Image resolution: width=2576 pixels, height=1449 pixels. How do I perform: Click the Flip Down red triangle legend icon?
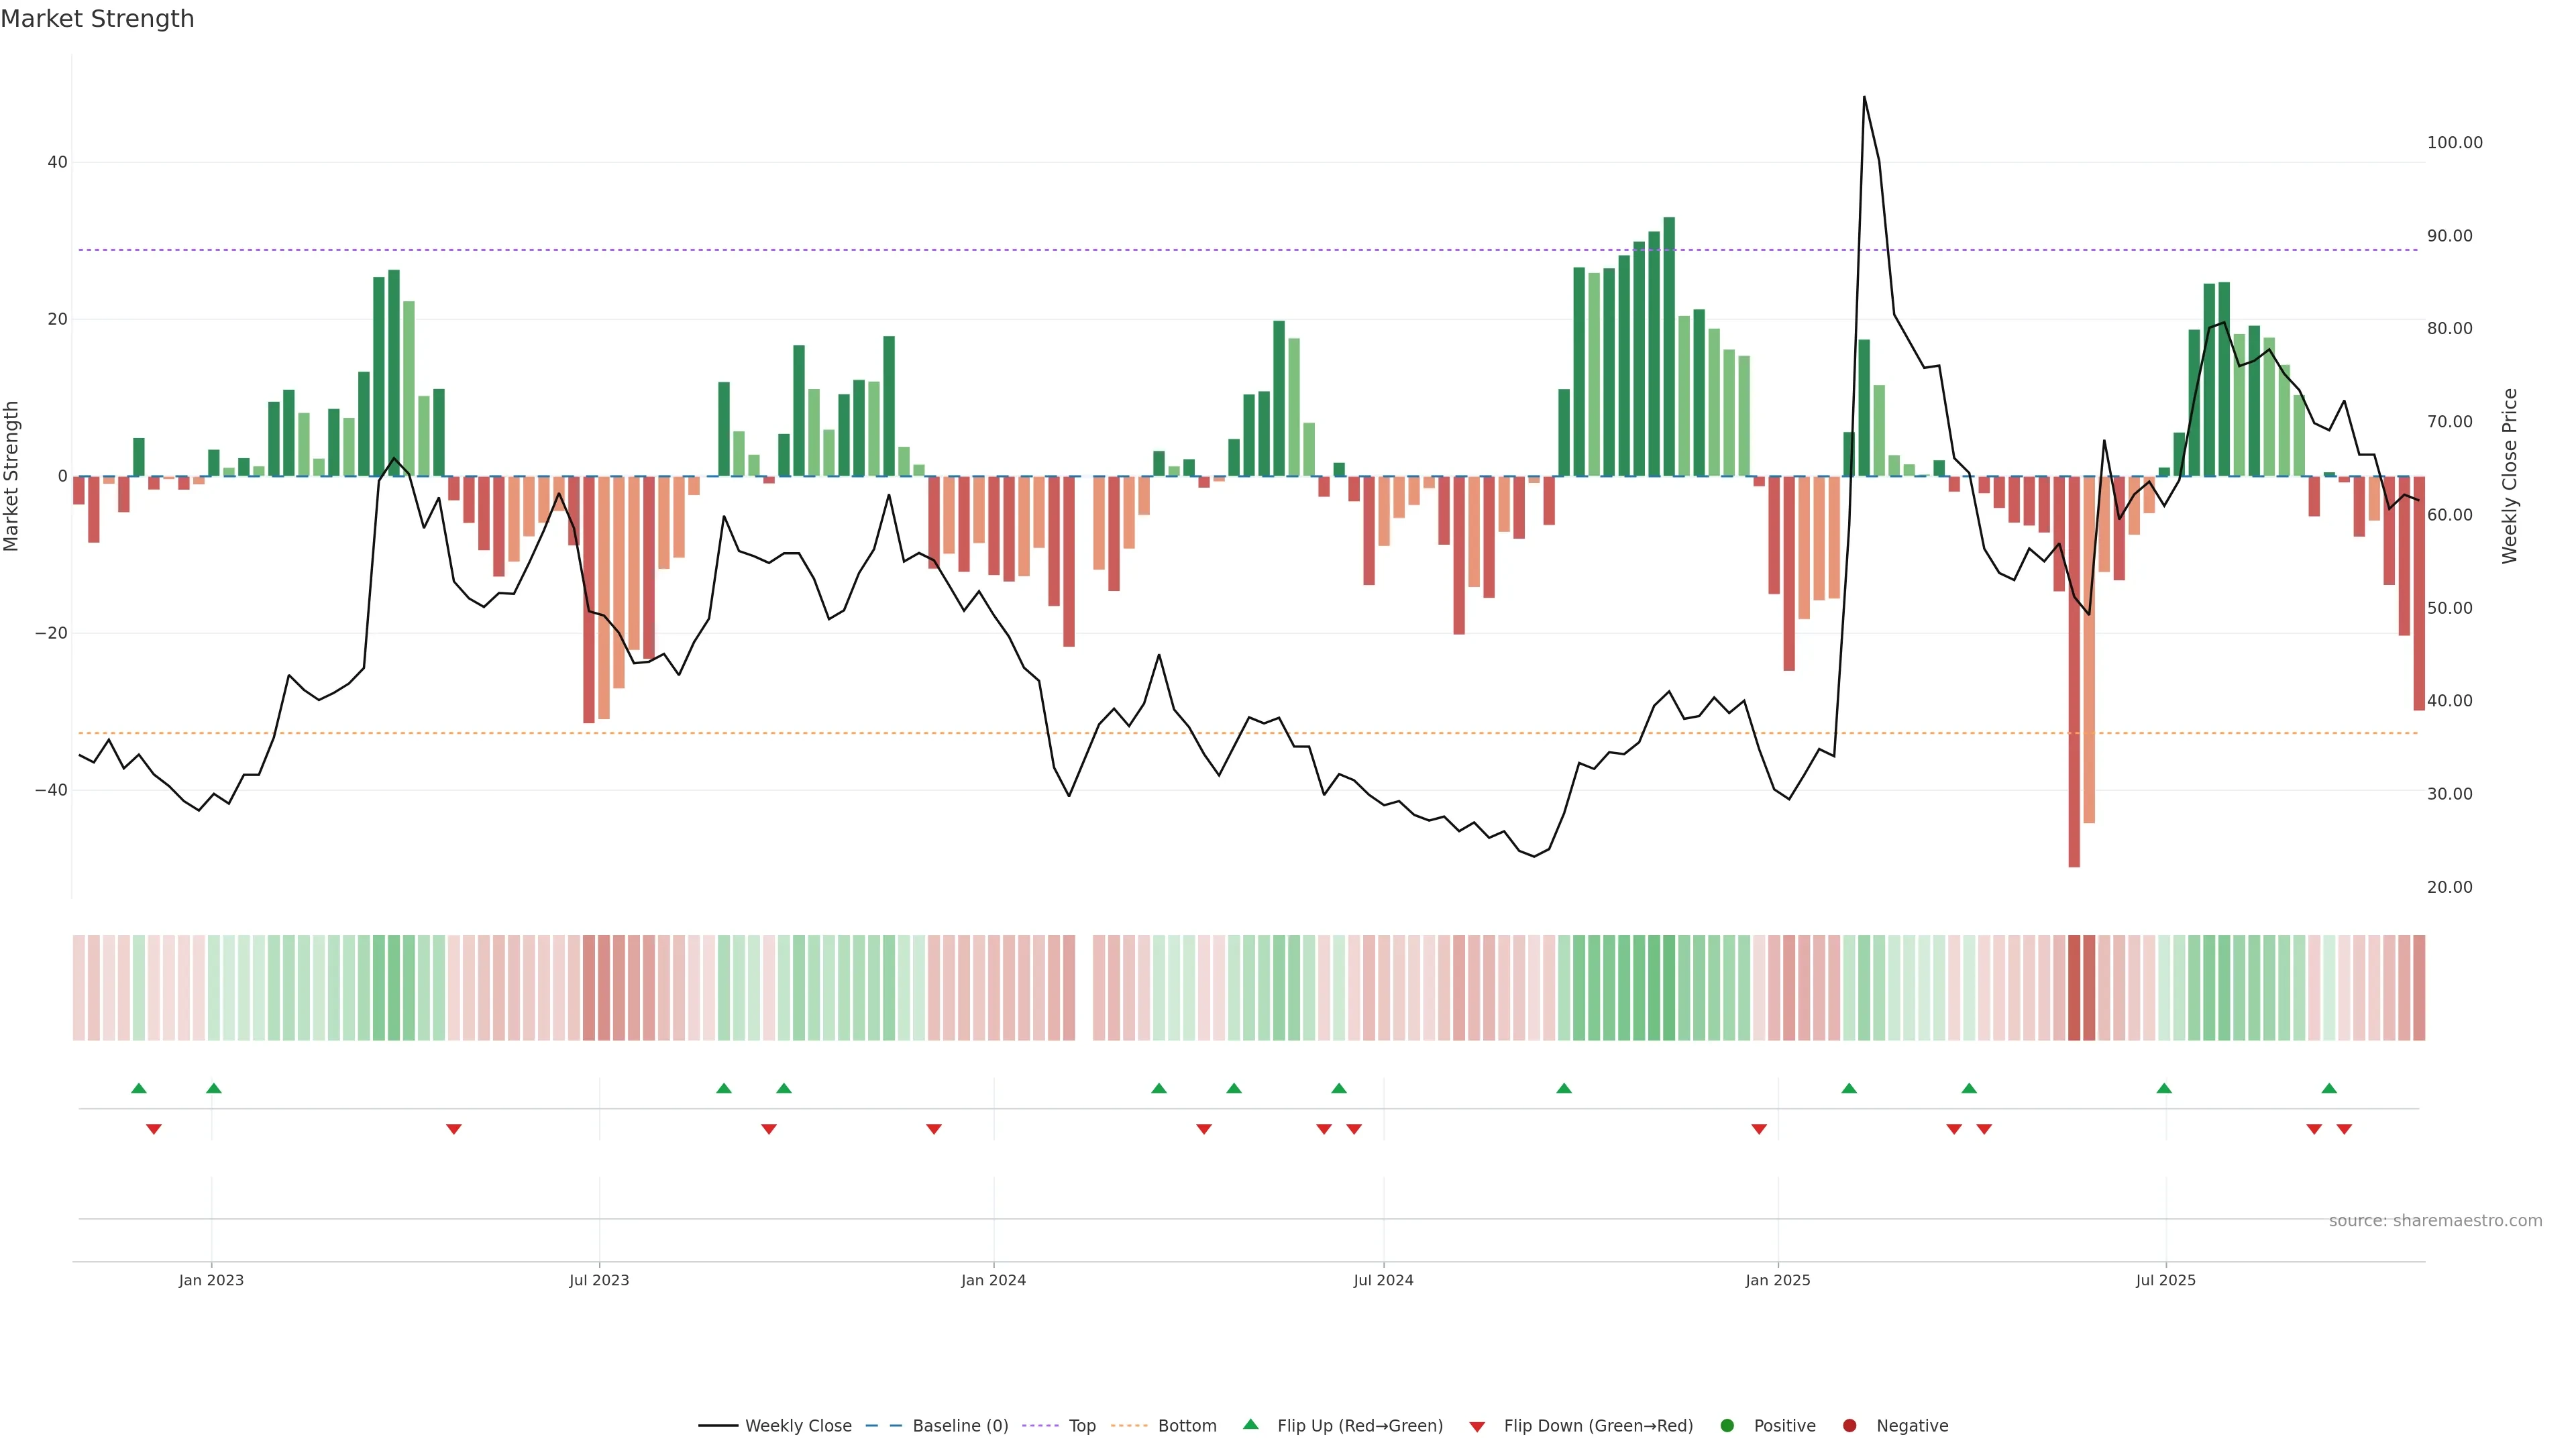(x=1477, y=1426)
